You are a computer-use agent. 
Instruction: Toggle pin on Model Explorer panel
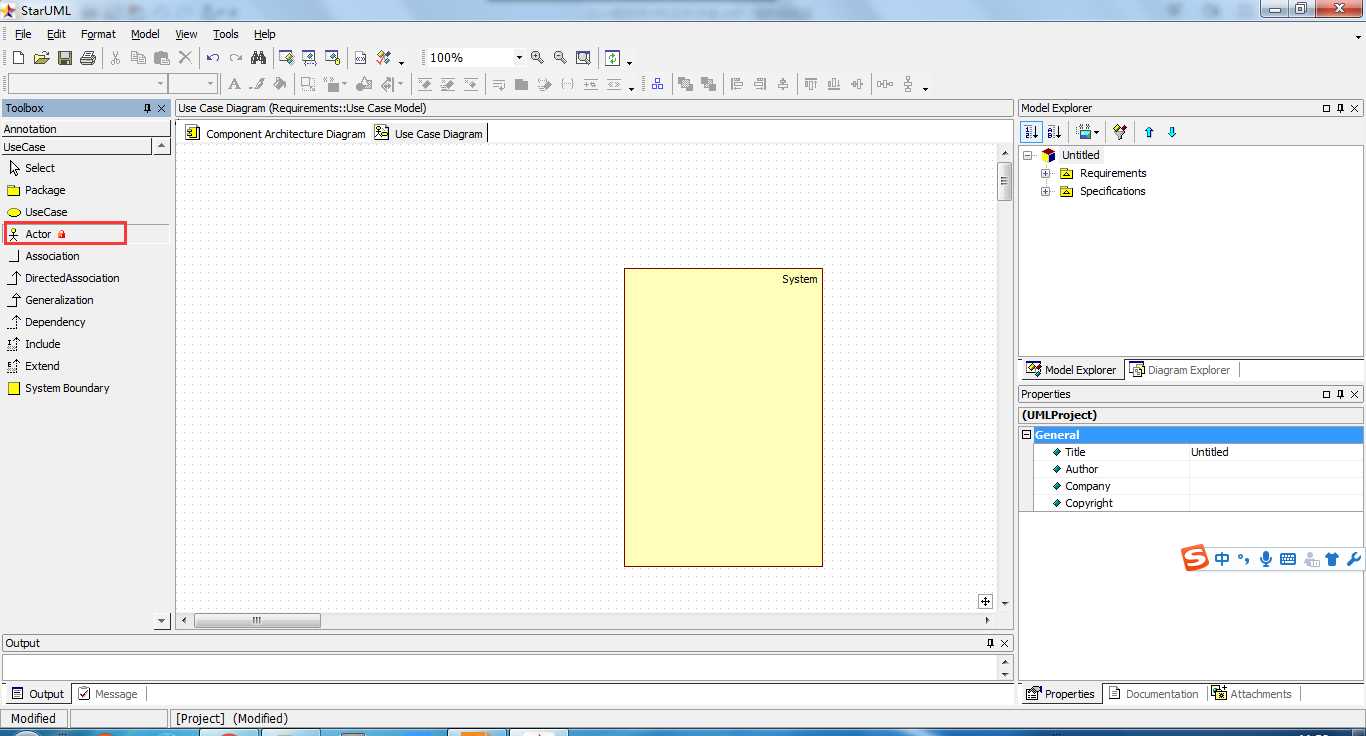point(1341,108)
